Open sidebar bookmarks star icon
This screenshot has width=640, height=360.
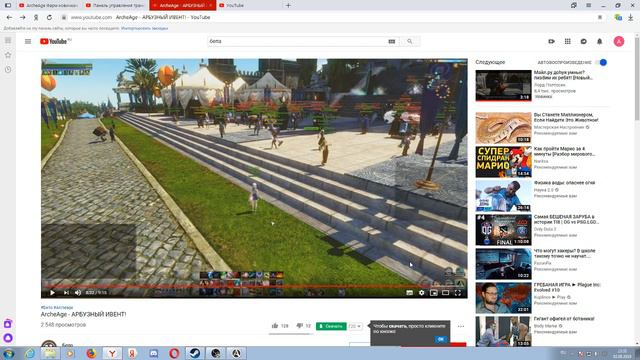(8, 55)
